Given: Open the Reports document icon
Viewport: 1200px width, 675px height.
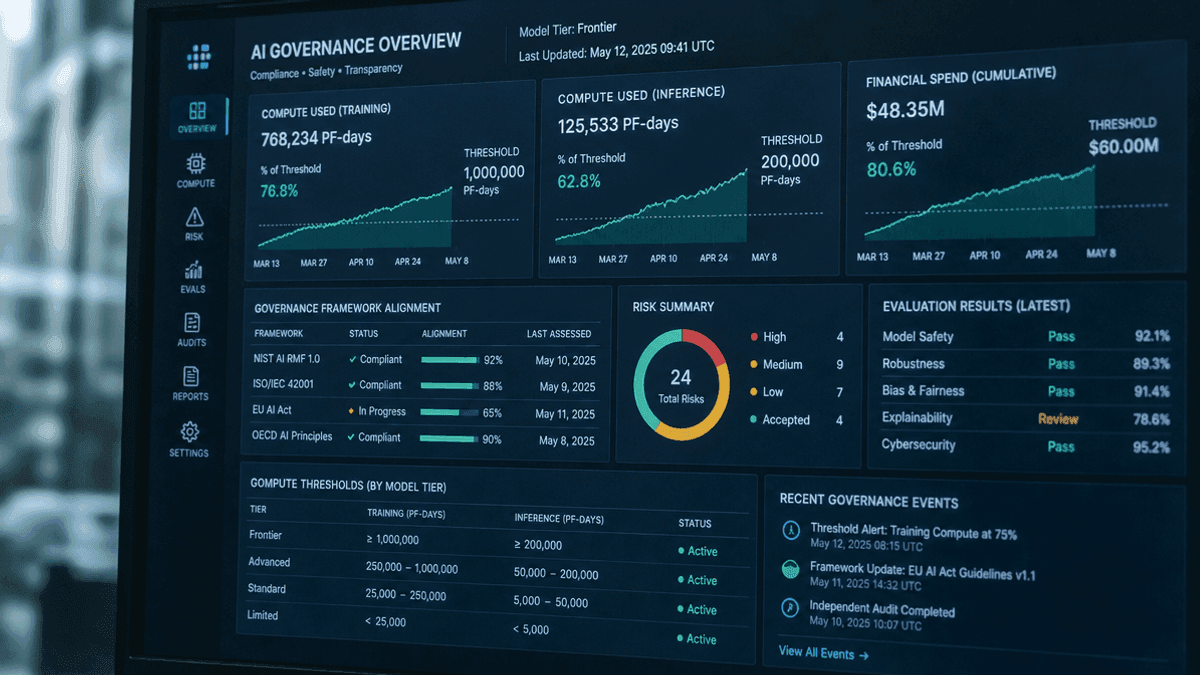Looking at the screenshot, I should pos(191,376).
